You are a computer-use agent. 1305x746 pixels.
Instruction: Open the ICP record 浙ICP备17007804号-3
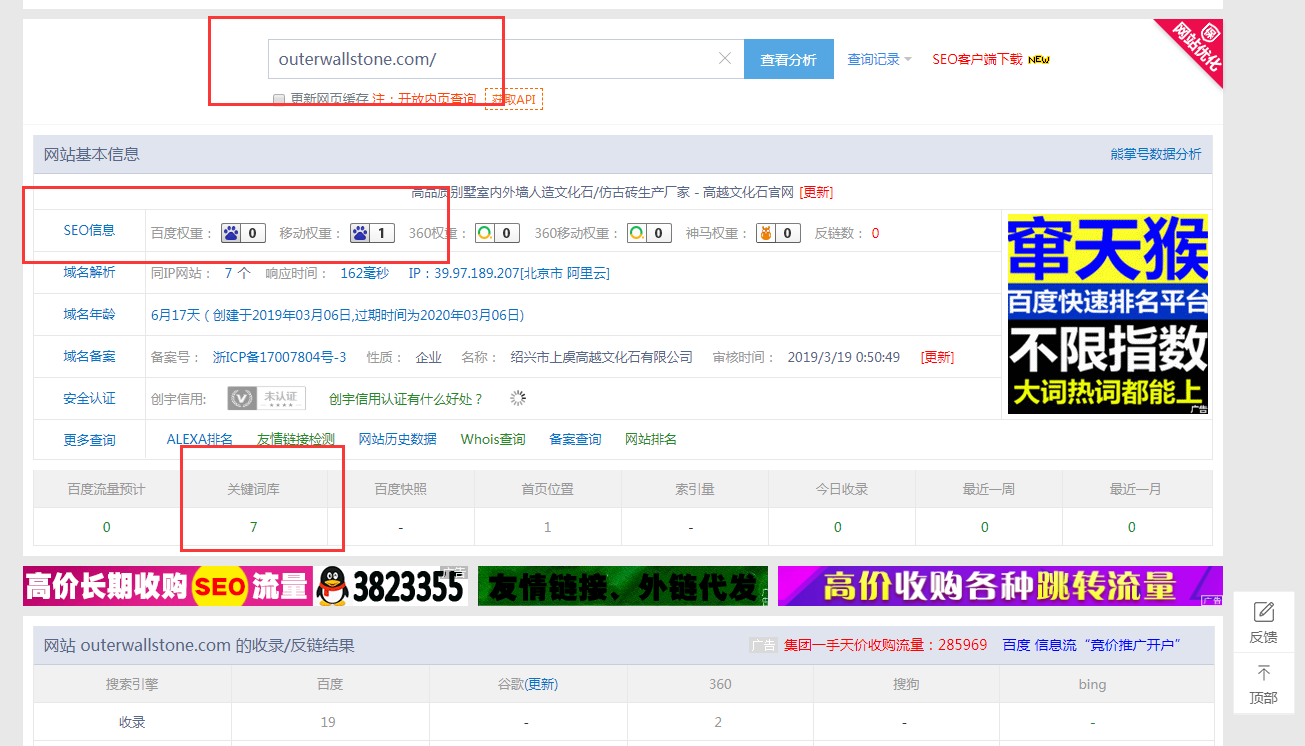tap(280, 357)
